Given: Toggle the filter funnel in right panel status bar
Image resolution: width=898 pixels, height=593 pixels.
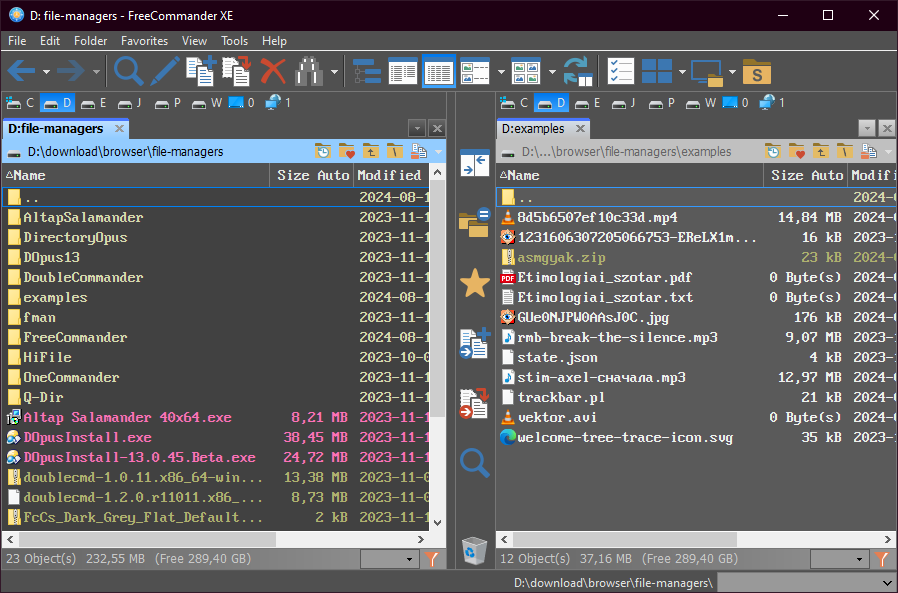Looking at the screenshot, I should [883, 559].
